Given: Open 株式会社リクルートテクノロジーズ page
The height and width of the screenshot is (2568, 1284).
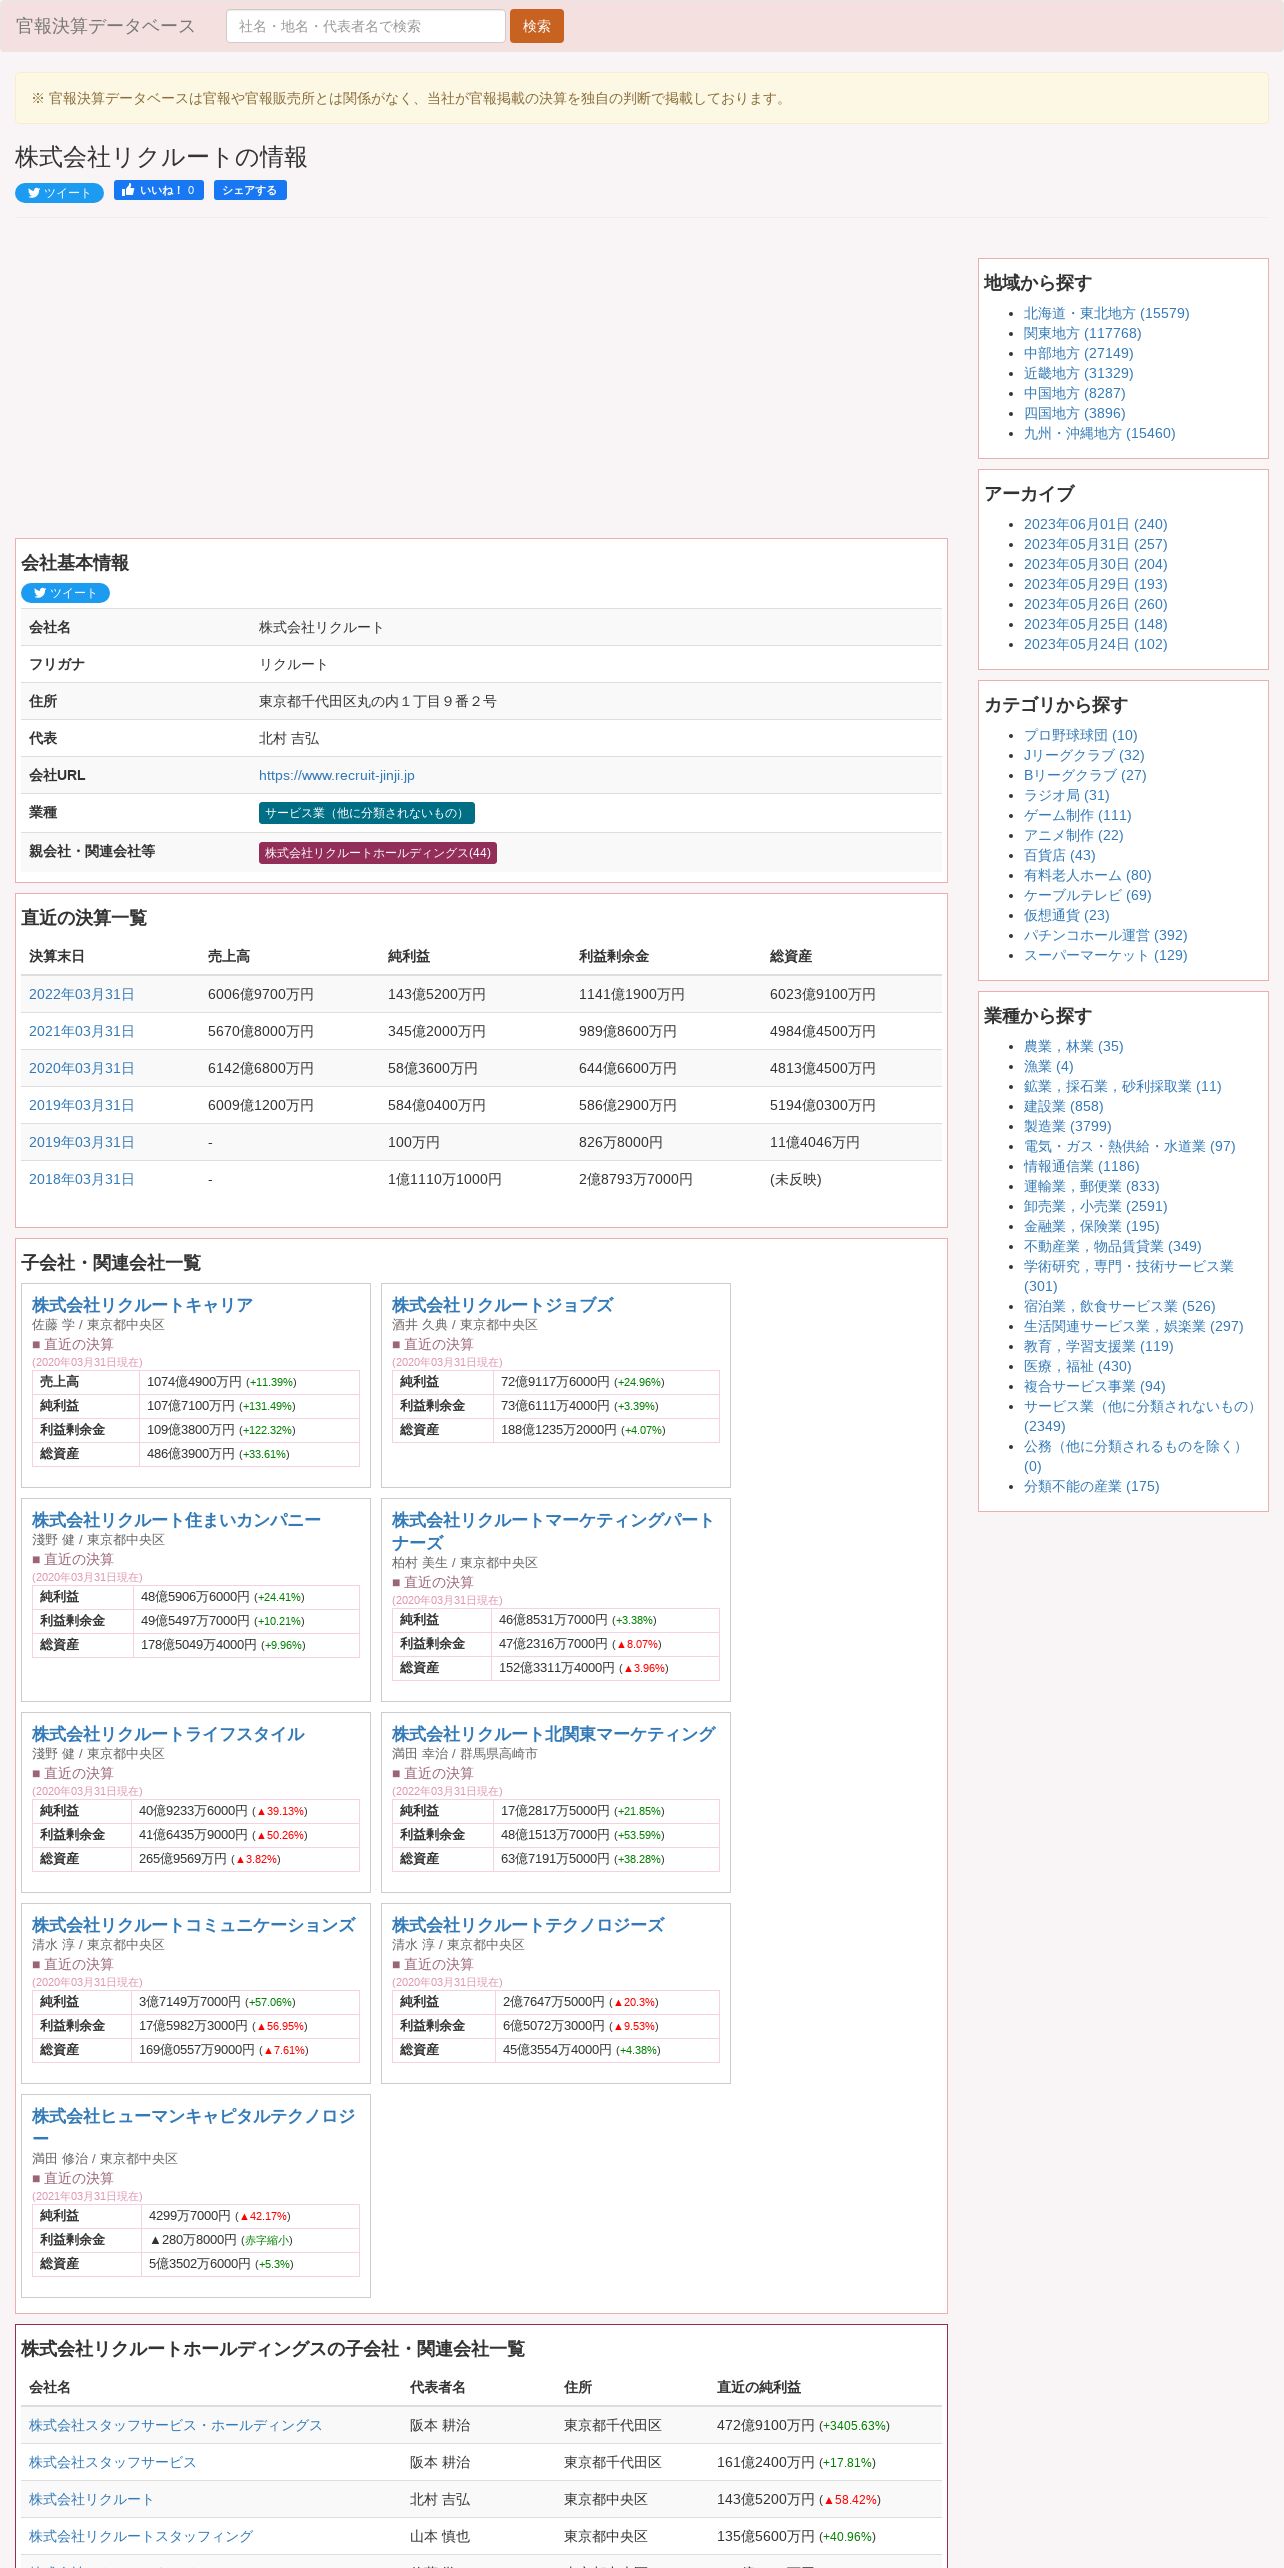Looking at the screenshot, I should coord(528,1925).
